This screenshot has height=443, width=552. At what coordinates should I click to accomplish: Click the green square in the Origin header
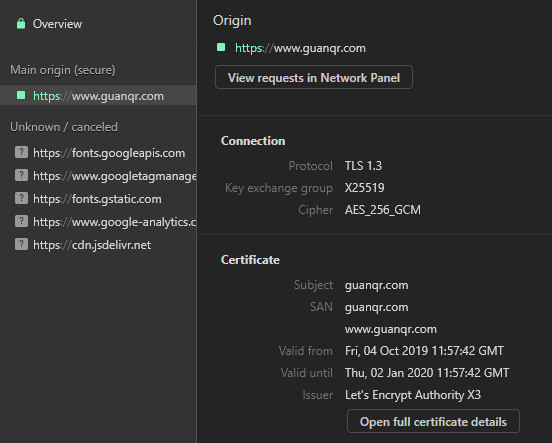click(x=221, y=47)
